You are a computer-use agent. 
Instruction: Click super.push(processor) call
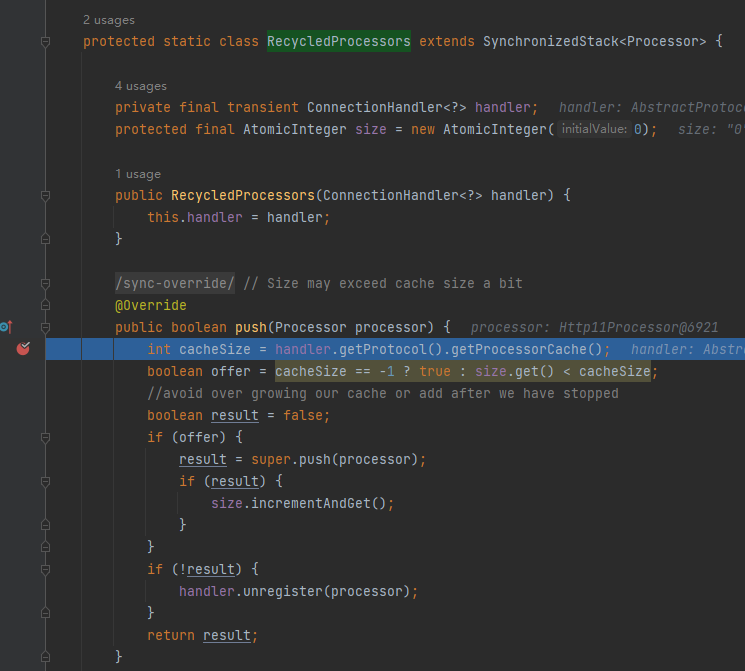[x=338, y=460]
